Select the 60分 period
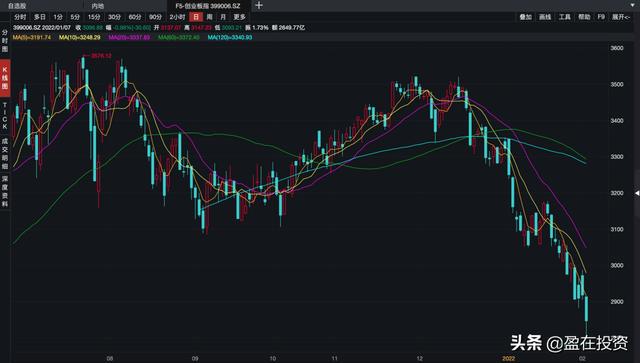 coord(135,17)
